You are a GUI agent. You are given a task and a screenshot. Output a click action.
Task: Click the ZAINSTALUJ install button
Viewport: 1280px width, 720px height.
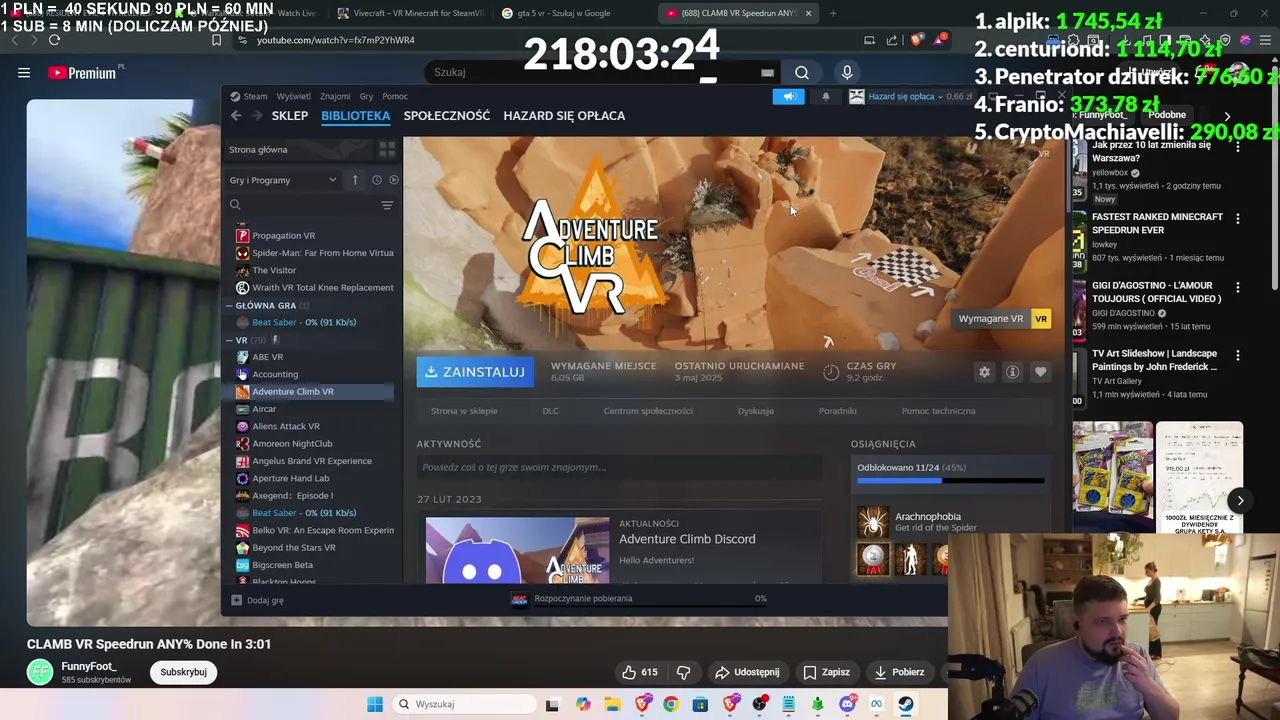pyautogui.click(x=475, y=372)
